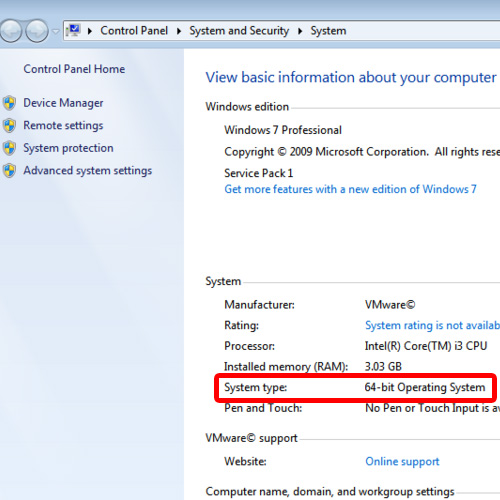Click the Forward navigation arrow button
Image resolution: width=500 pixels, height=500 pixels.
tap(37, 31)
